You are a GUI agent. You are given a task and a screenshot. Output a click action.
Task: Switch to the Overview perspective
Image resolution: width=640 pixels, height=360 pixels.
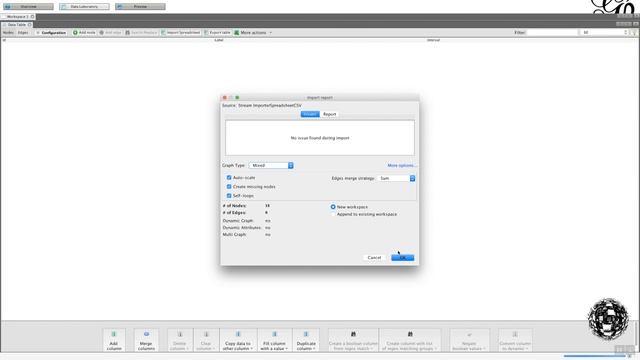coord(28,7)
